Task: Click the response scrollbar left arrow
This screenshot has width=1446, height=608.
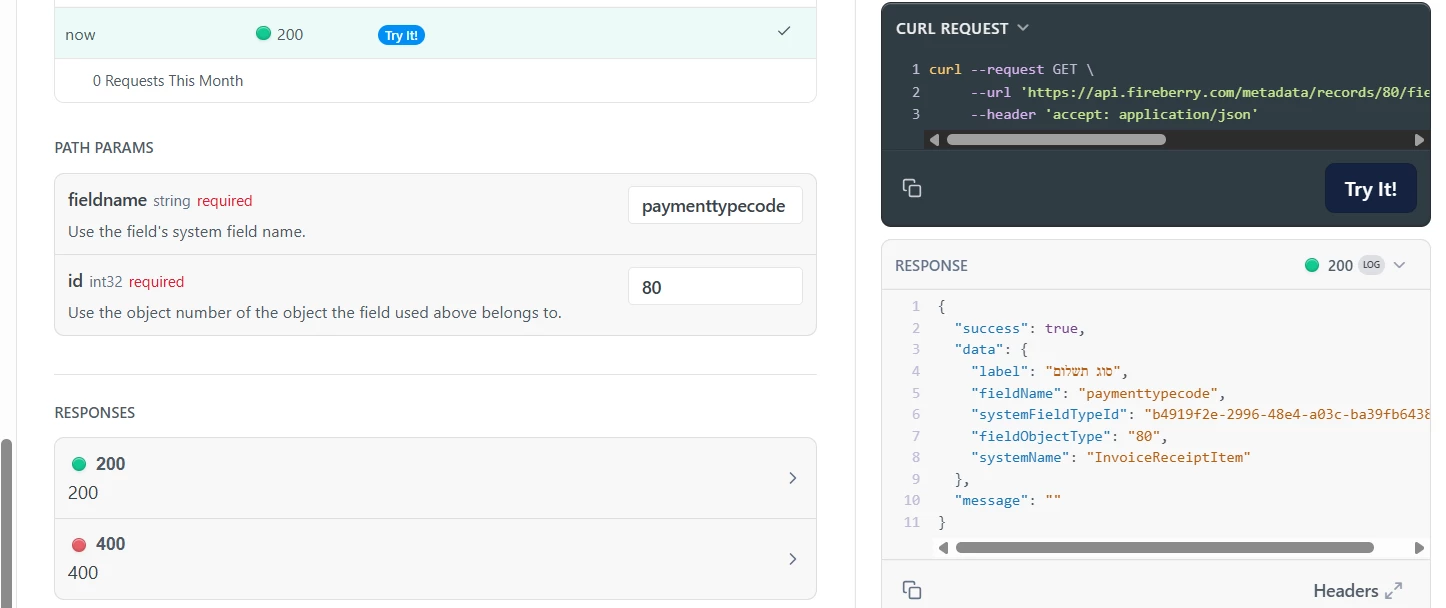Action: tap(944, 548)
